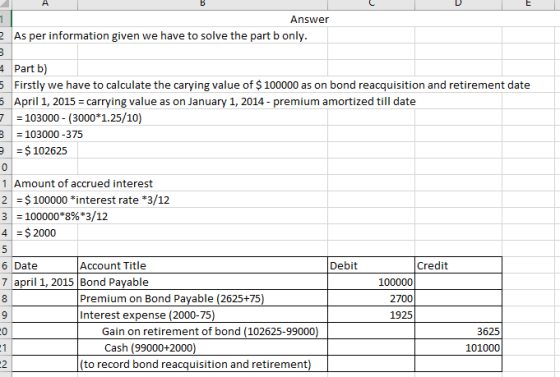Select column E header
This screenshot has width=560, height=377.
pyautogui.click(x=528, y=4)
